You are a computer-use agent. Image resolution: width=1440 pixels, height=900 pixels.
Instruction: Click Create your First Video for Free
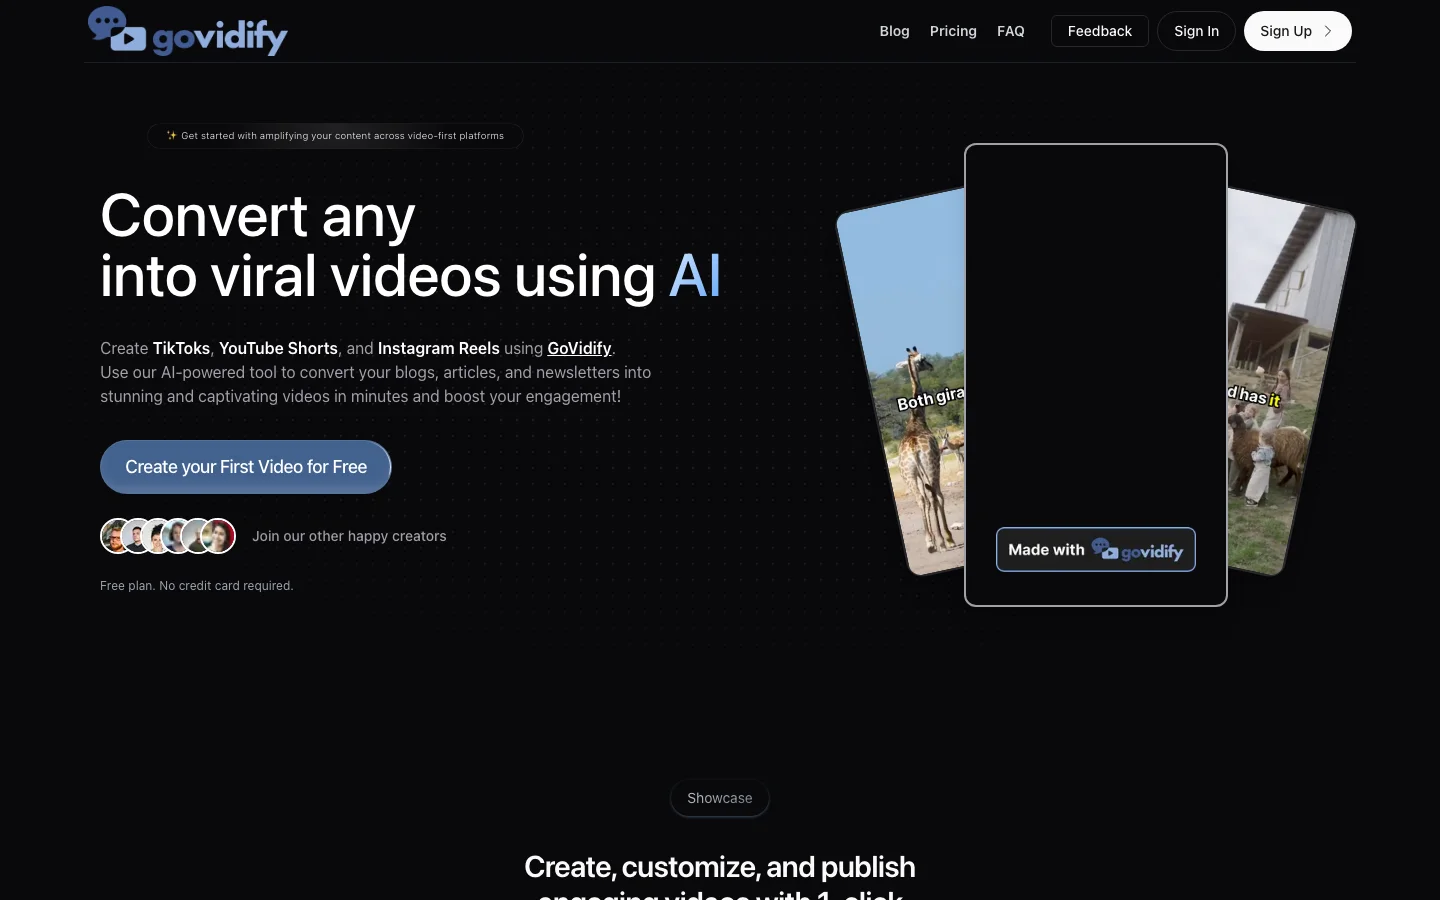click(246, 467)
